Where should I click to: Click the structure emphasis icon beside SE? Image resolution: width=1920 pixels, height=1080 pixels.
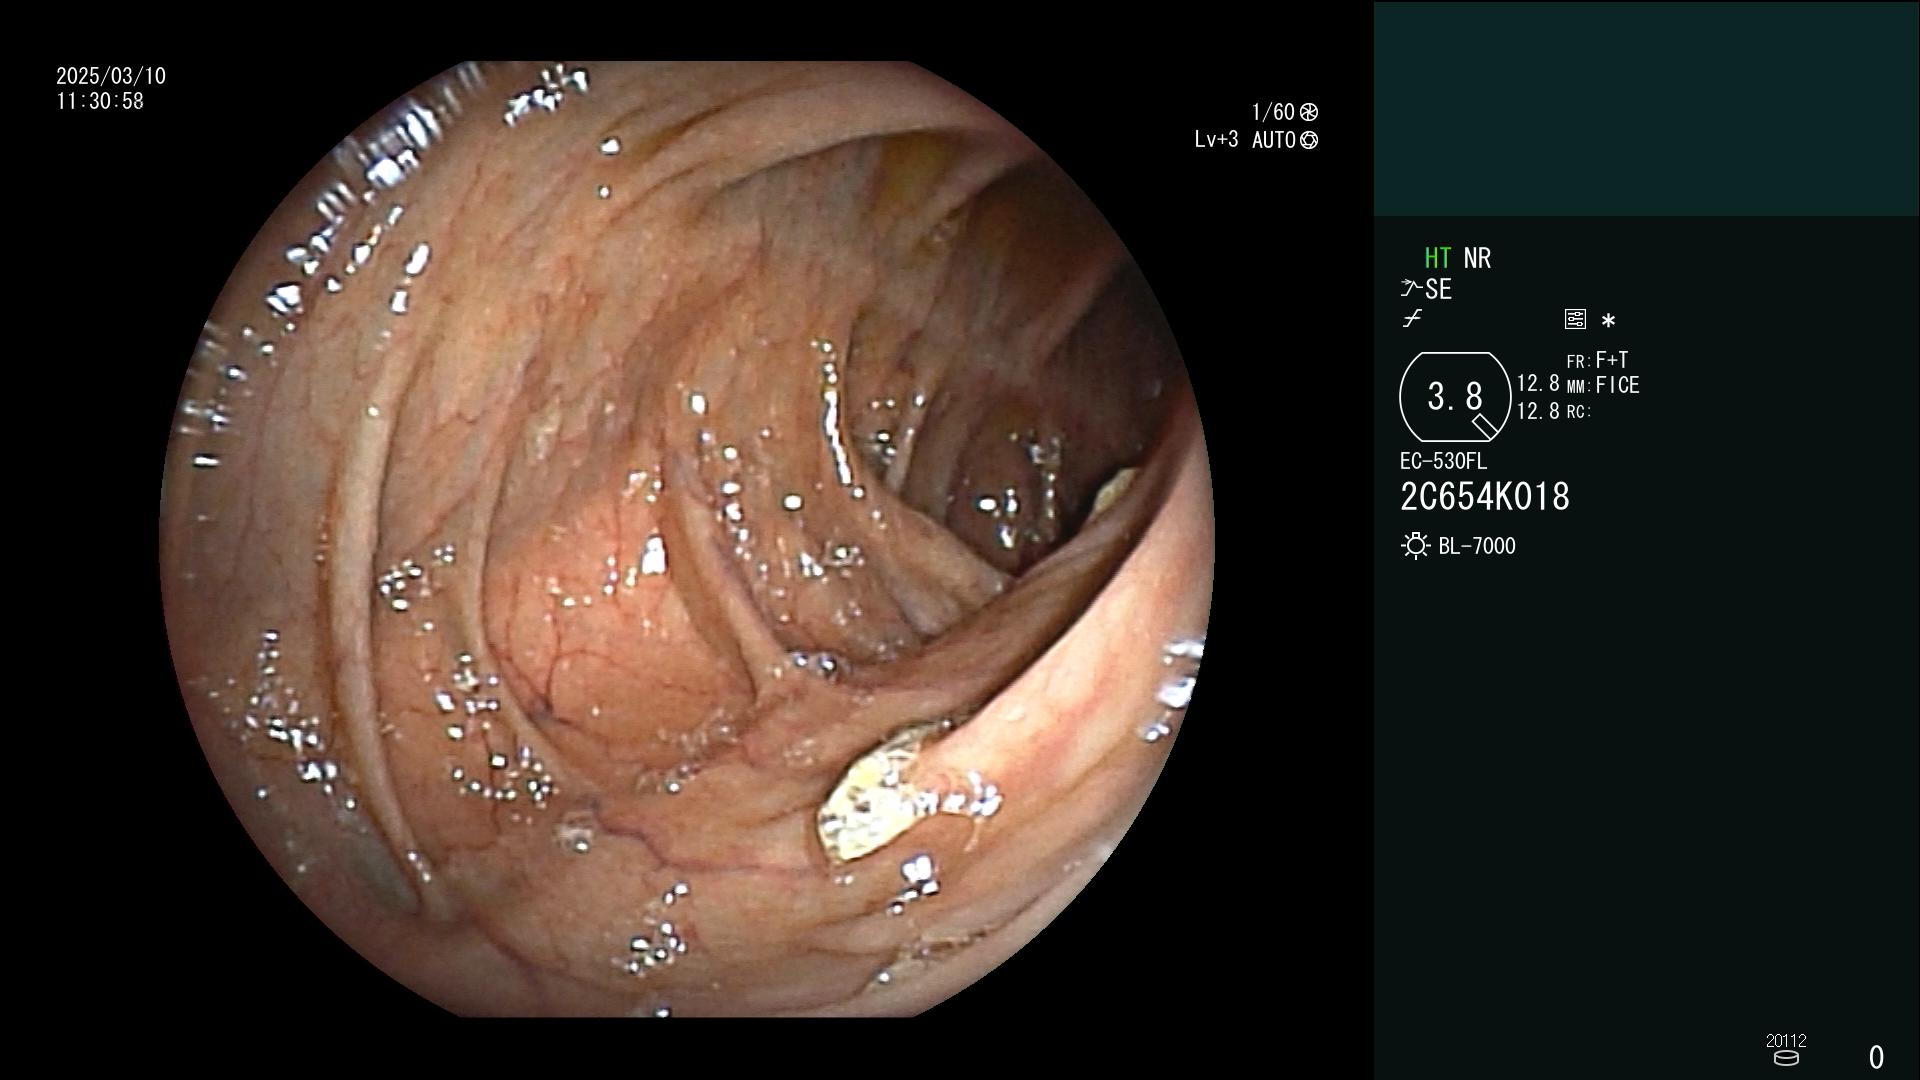pyautogui.click(x=1411, y=289)
